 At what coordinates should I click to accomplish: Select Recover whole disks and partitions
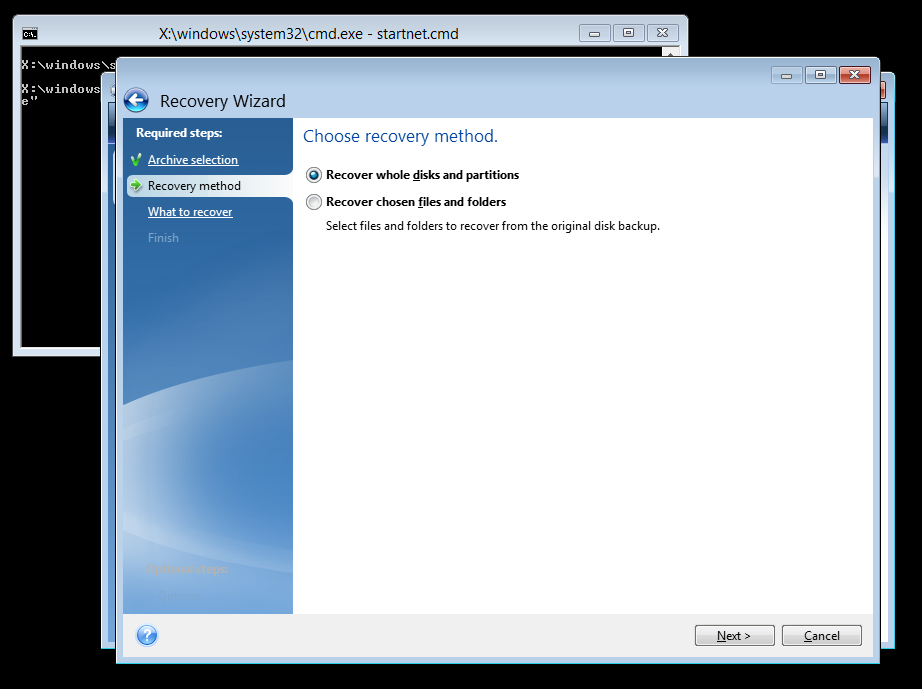tap(314, 175)
